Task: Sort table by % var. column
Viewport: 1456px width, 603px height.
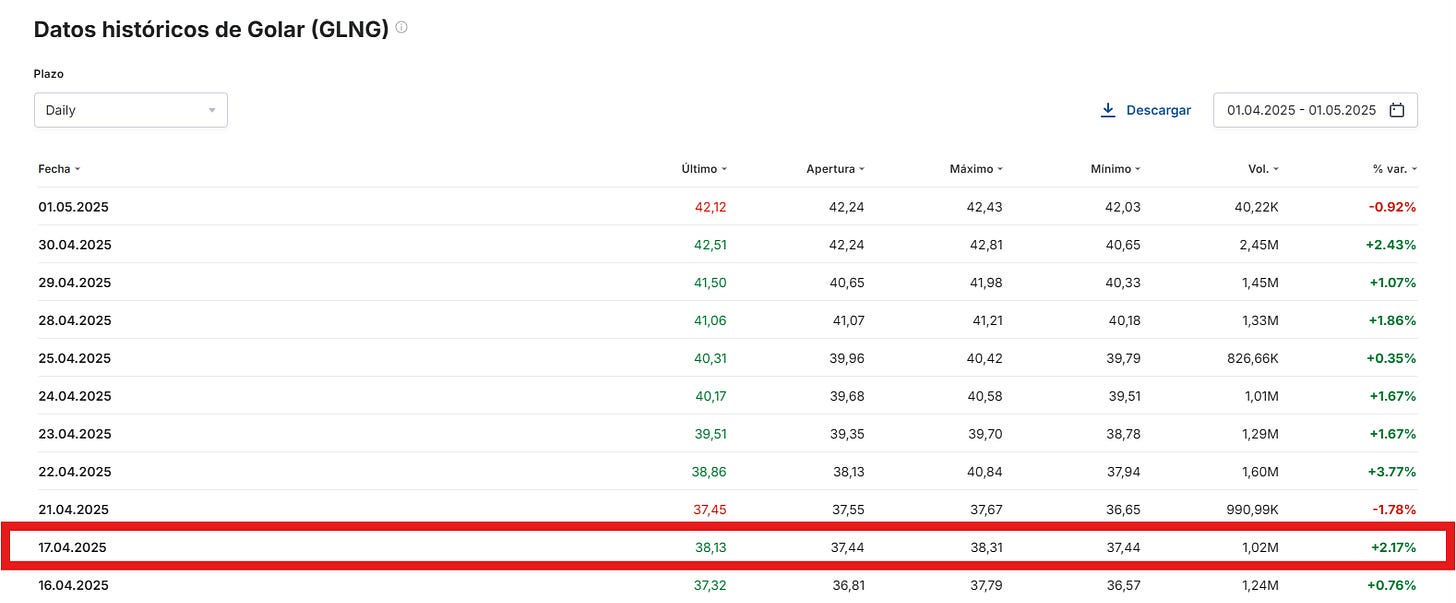Action: [x=1394, y=169]
